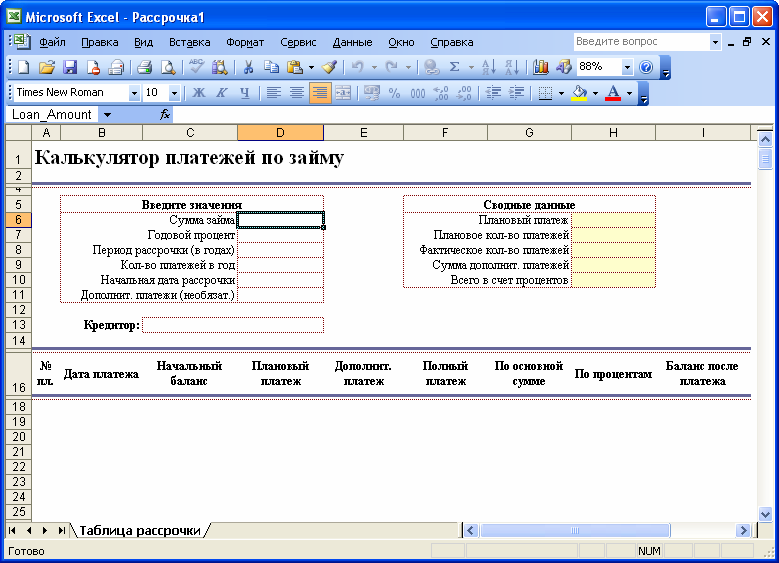Expand the help question box dropdown
Screen dimensions: 779x563
coord(715,42)
